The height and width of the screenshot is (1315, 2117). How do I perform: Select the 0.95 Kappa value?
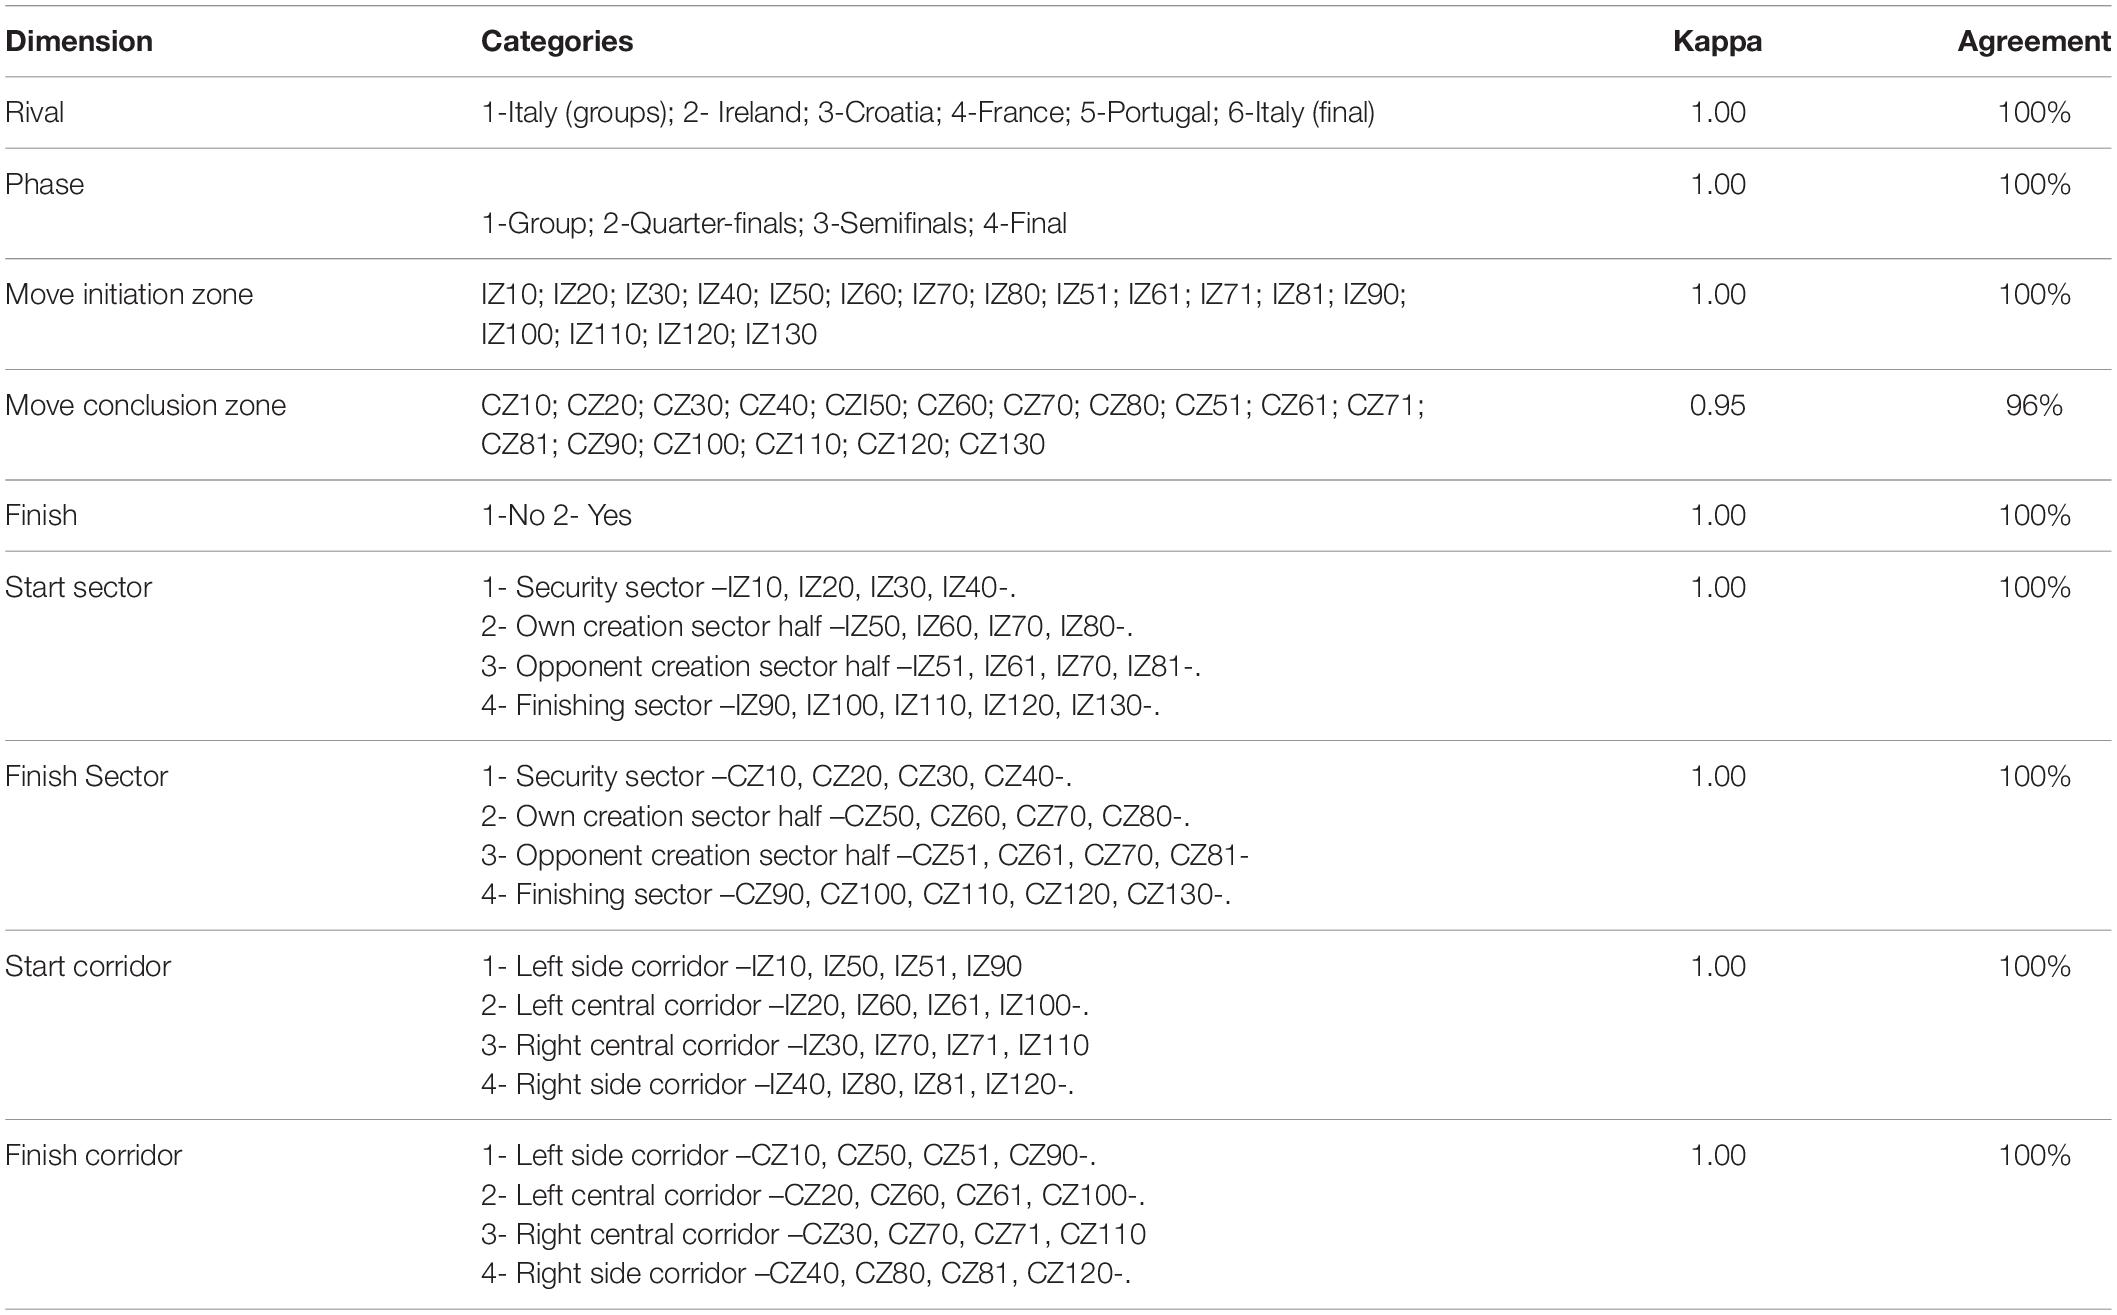pos(1718,405)
